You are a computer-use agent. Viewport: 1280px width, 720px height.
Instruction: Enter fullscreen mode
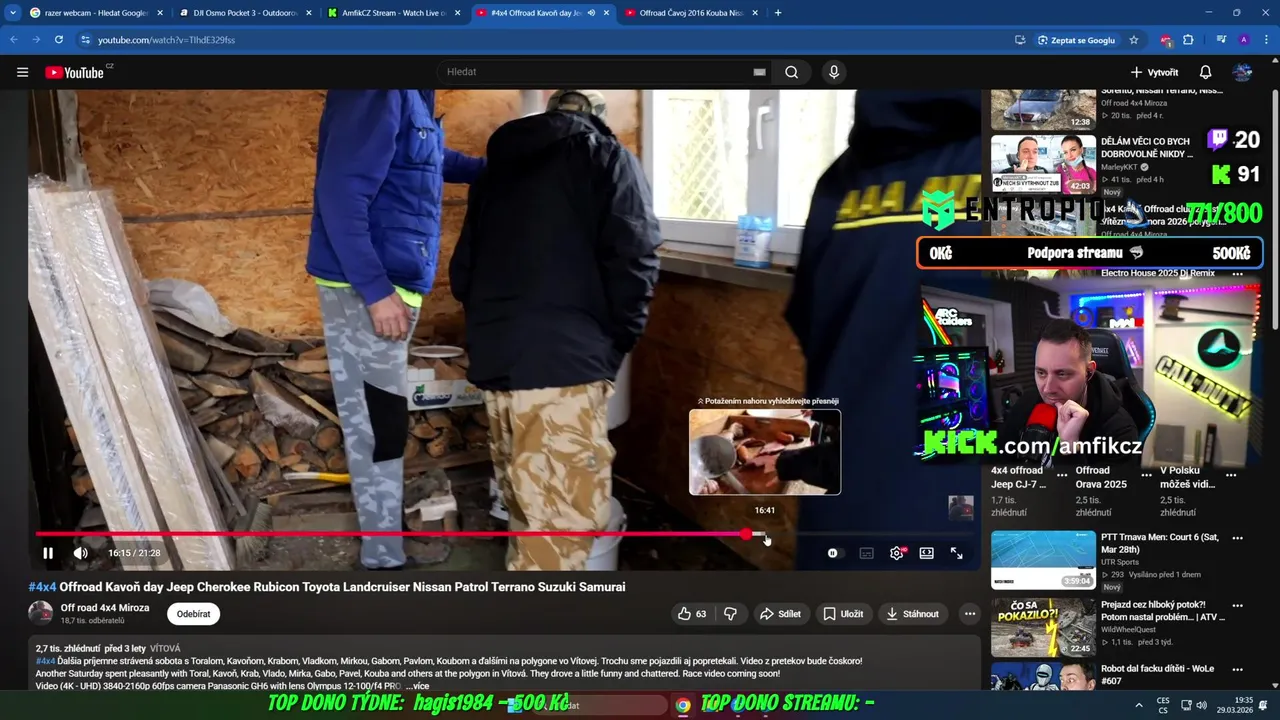click(x=957, y=553)
